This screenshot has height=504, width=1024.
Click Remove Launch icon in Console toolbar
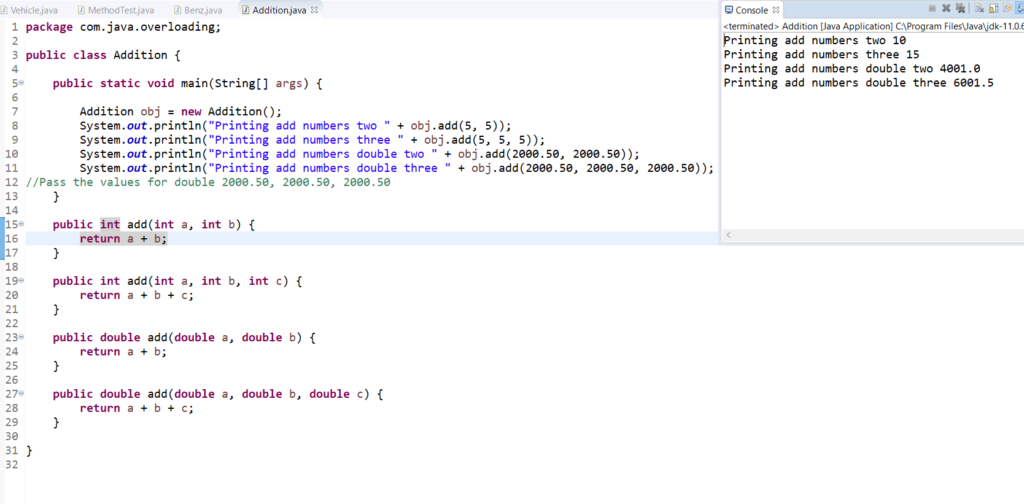(946, 9)
